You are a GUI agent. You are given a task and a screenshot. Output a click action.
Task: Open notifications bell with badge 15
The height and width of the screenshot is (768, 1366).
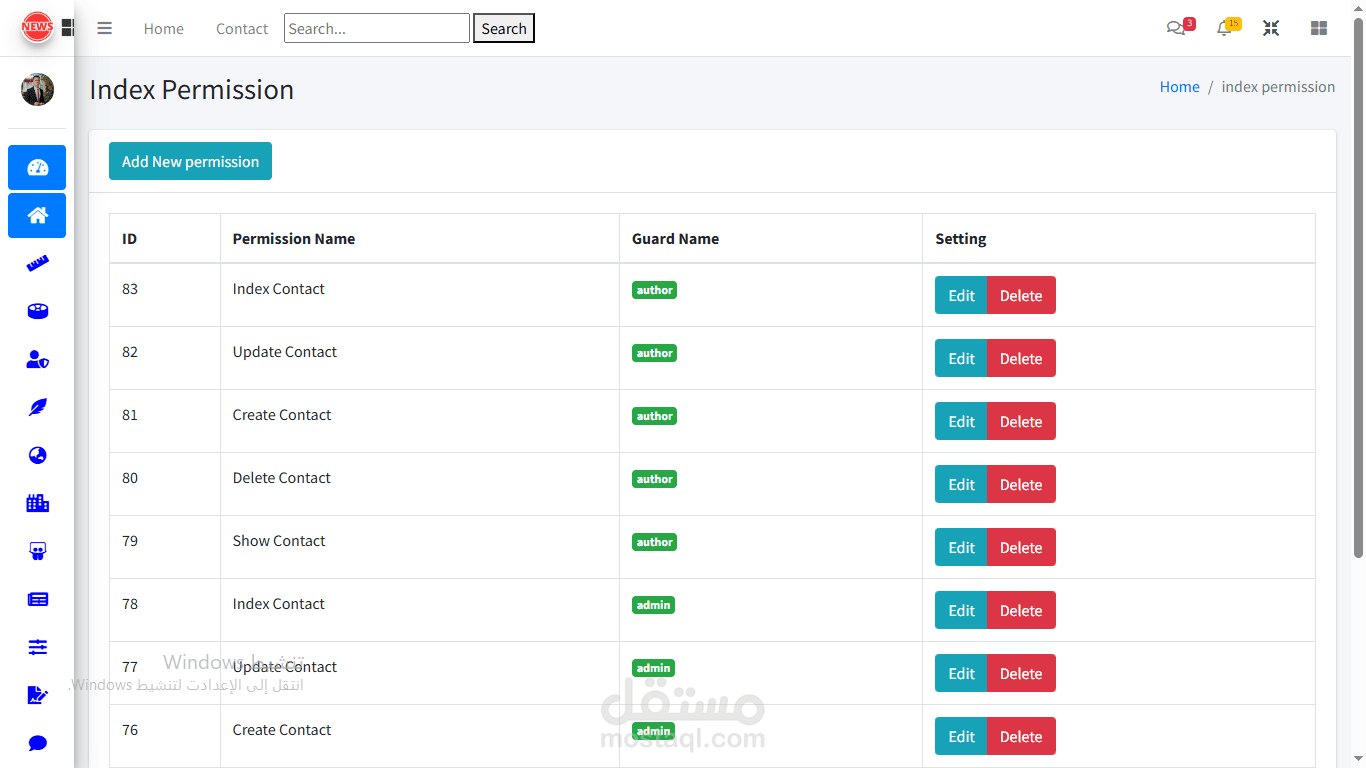coord(1227,27)
